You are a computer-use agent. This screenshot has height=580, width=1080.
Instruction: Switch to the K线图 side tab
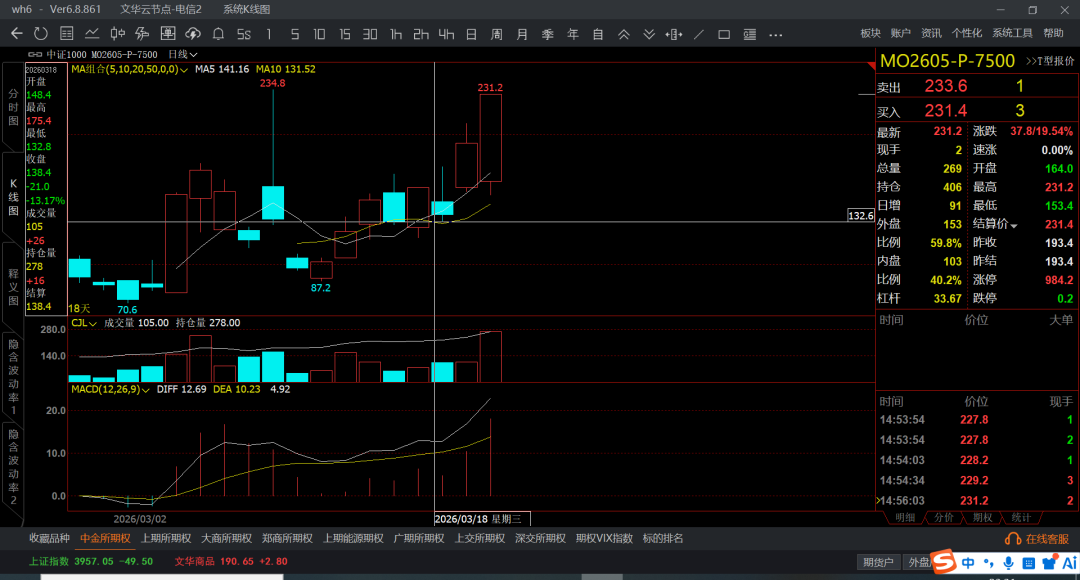point(13,197)
